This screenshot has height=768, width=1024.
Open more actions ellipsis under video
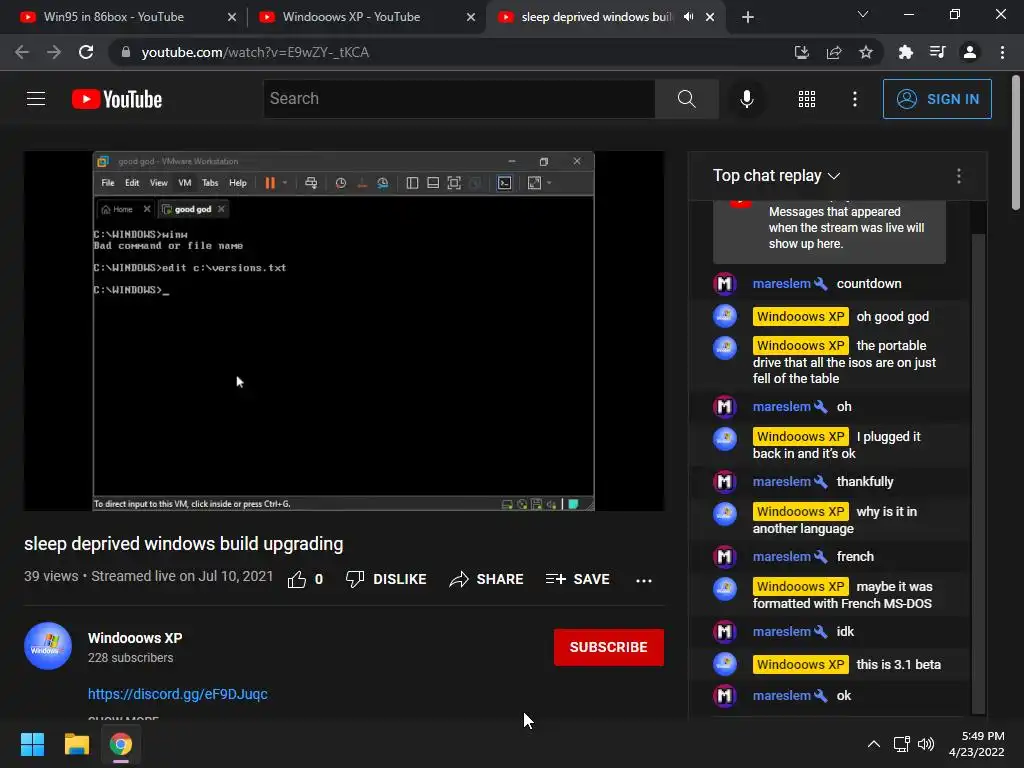click(644, 581)
